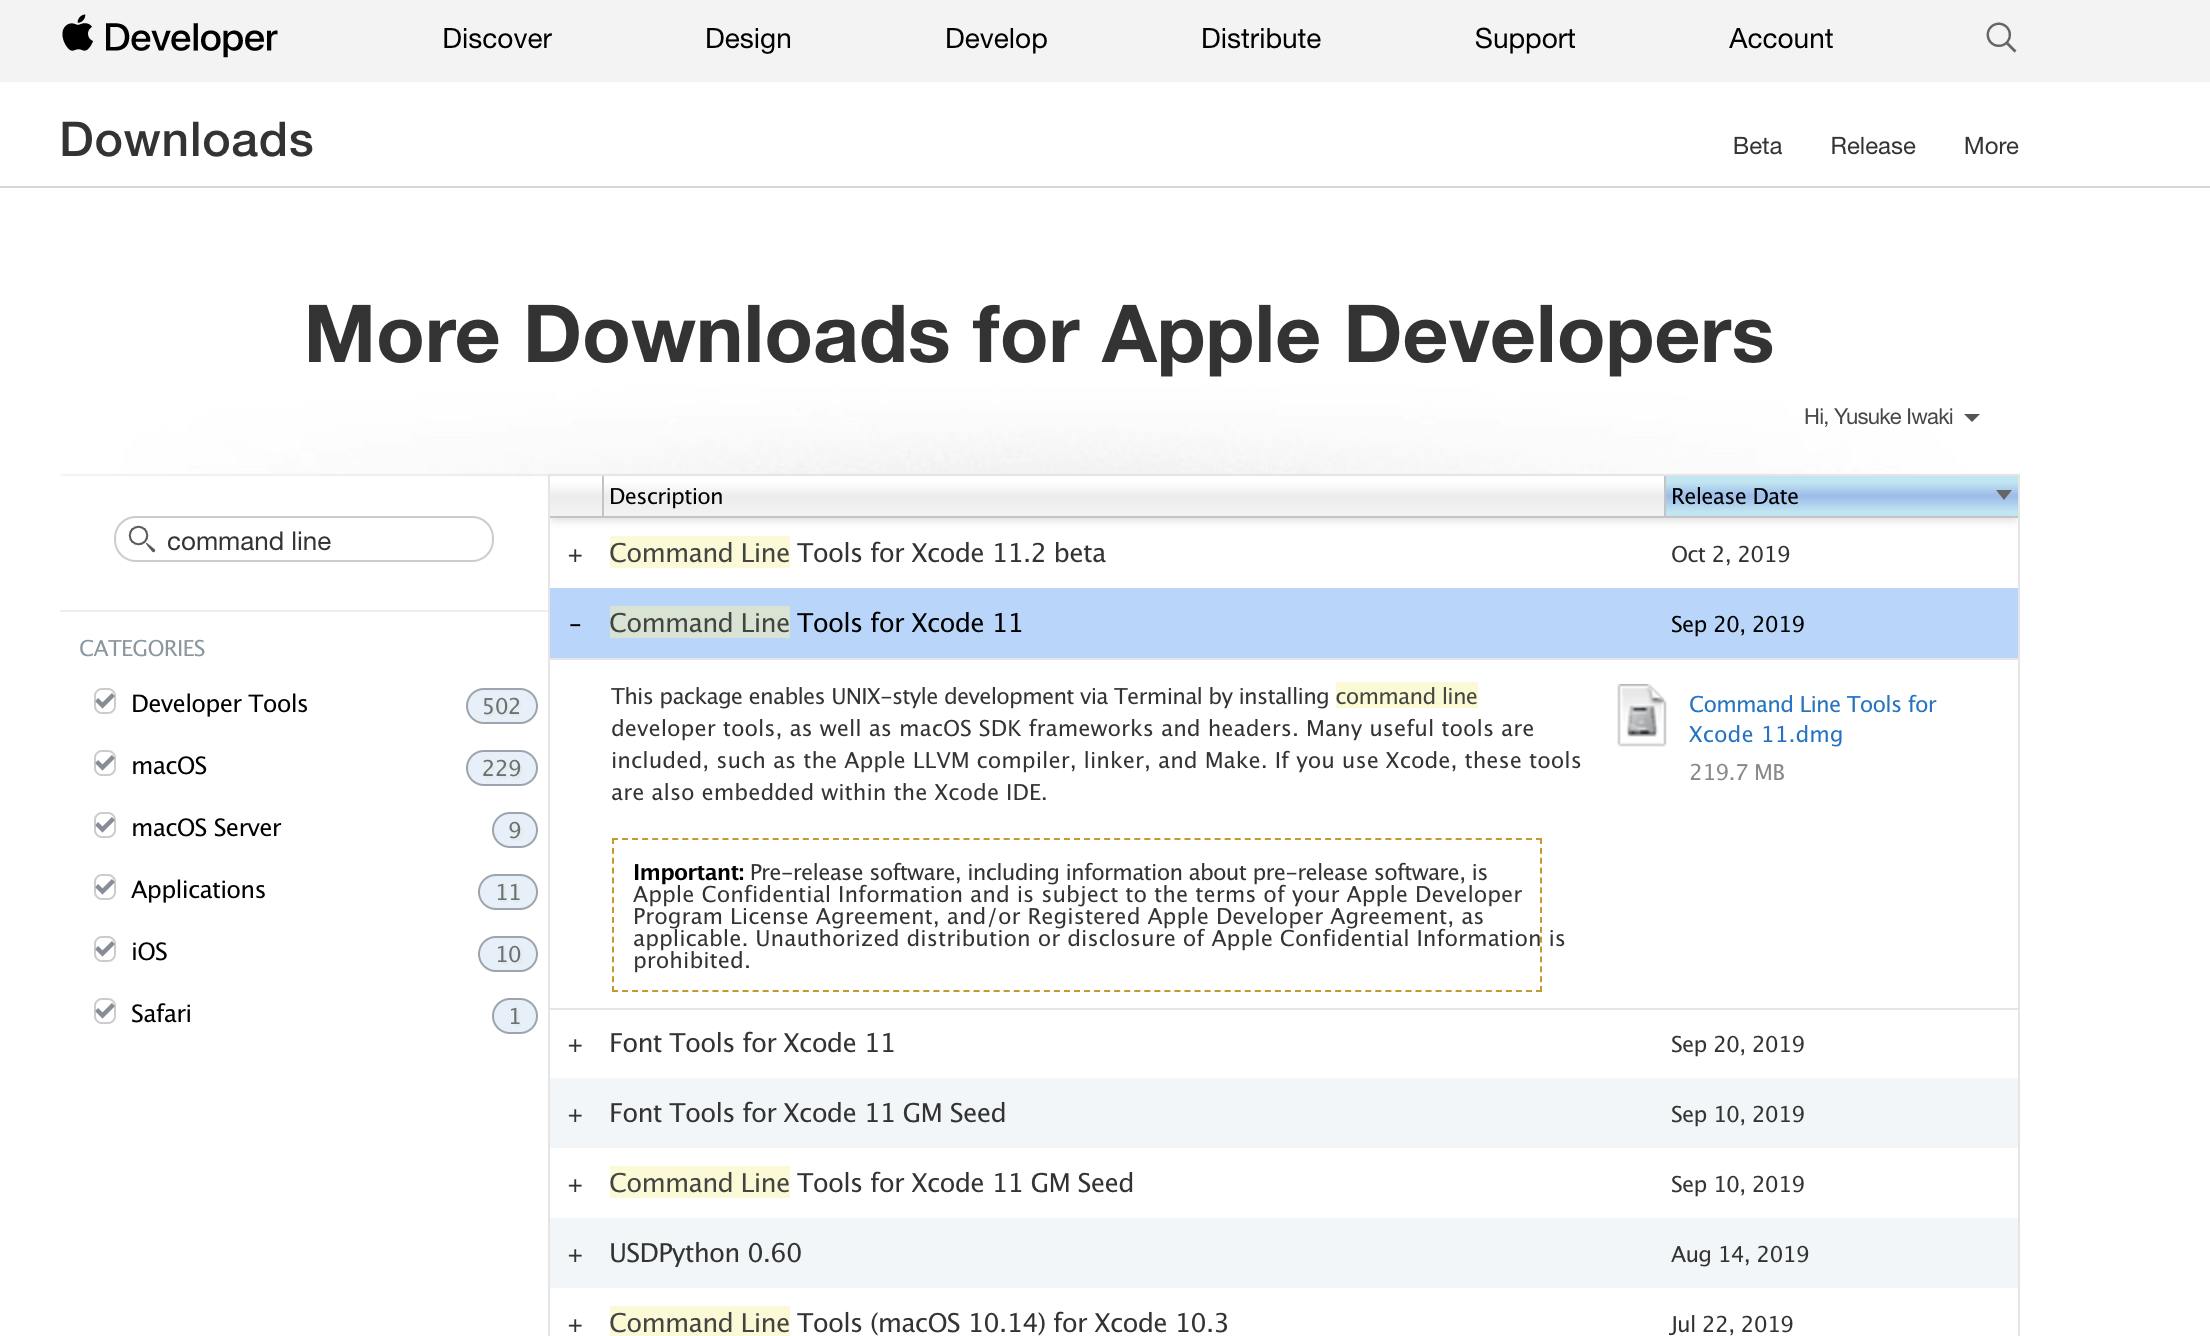Open the Hi, Yusuke Iwaki account dropdown

point(1890,417)
